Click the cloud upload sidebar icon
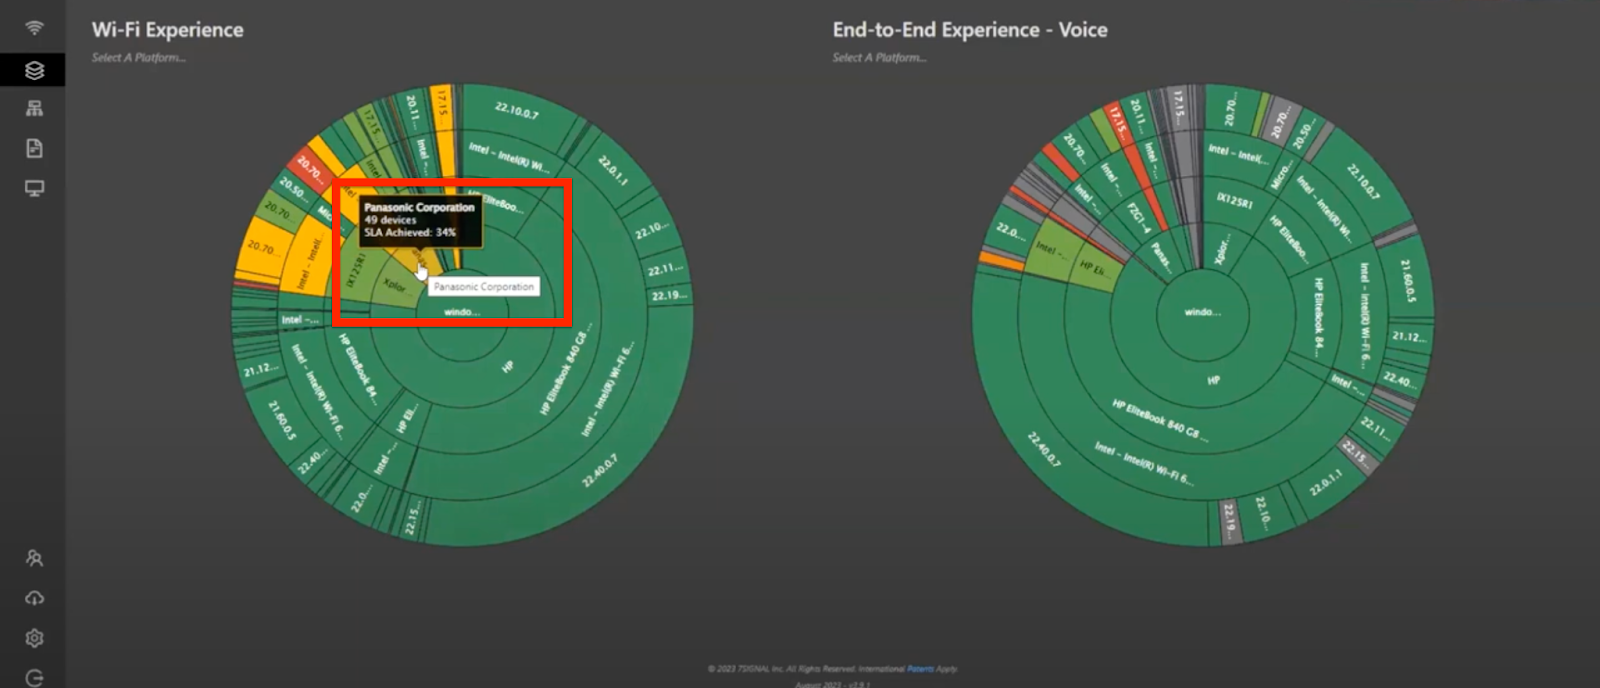 click(34, 598)
